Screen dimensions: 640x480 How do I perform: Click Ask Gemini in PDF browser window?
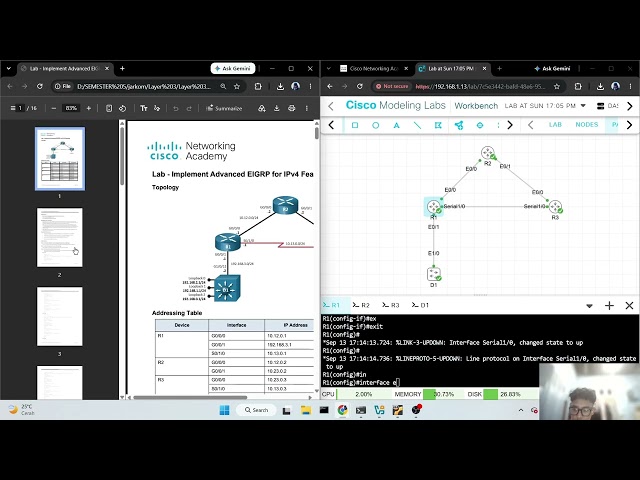(233, 69)
